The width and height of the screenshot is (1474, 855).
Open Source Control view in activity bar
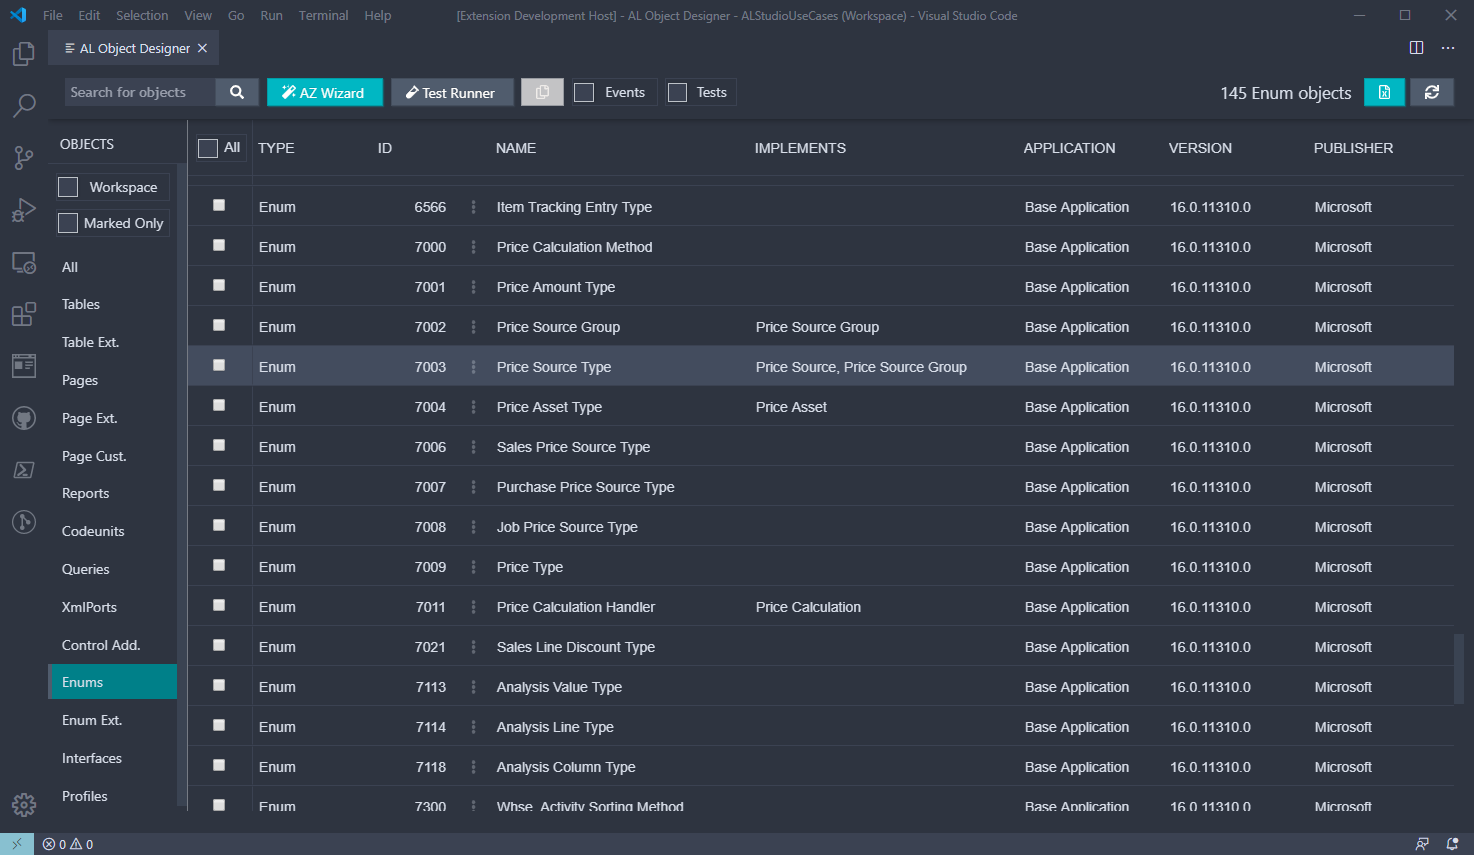click(x=24, y=157)
